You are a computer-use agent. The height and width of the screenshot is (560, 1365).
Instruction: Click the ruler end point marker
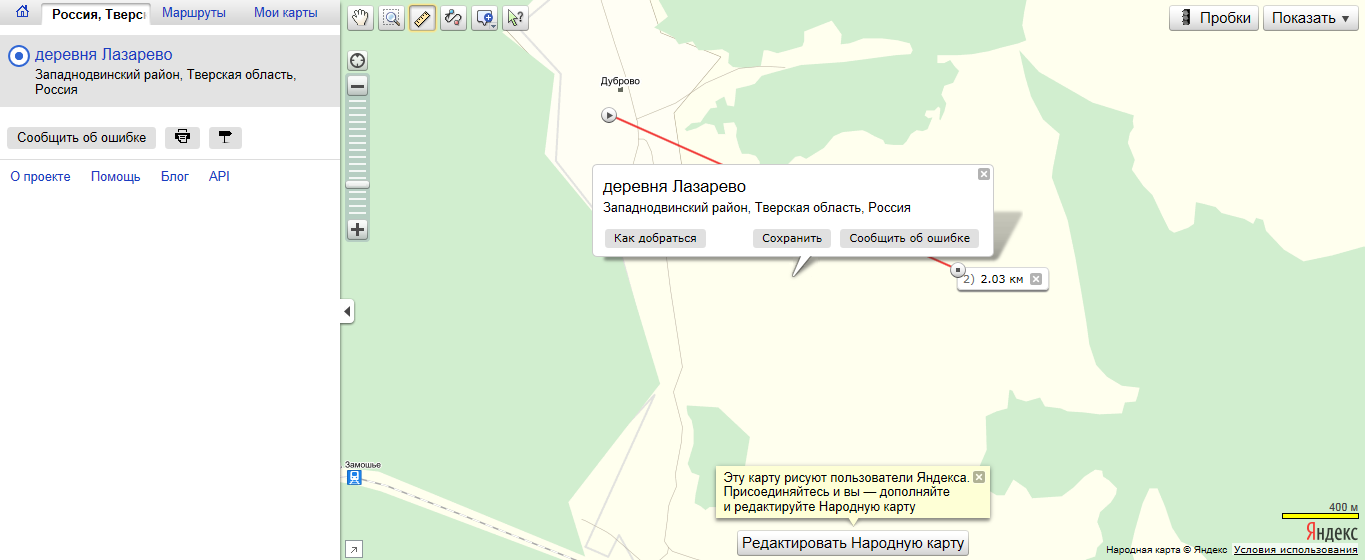[957, 270]
